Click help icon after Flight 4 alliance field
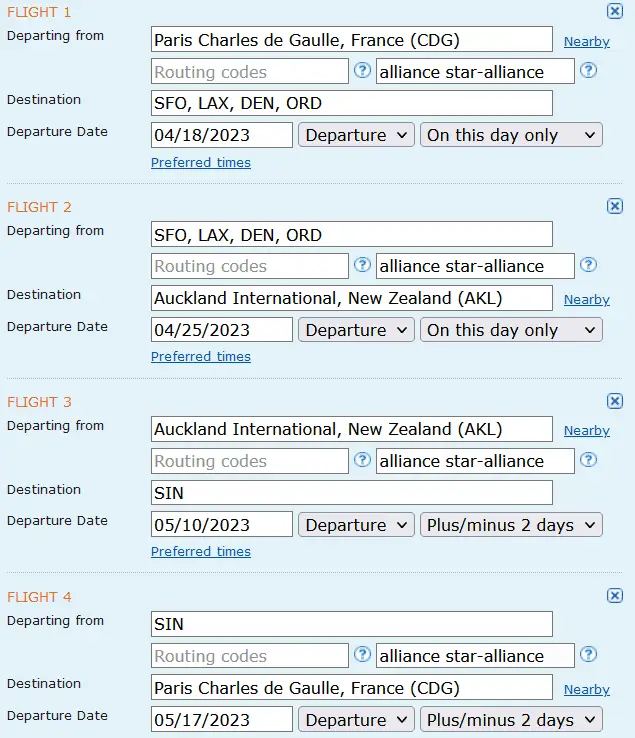Image resolution: width=635 pixels, height=738 pixels. 589,656
